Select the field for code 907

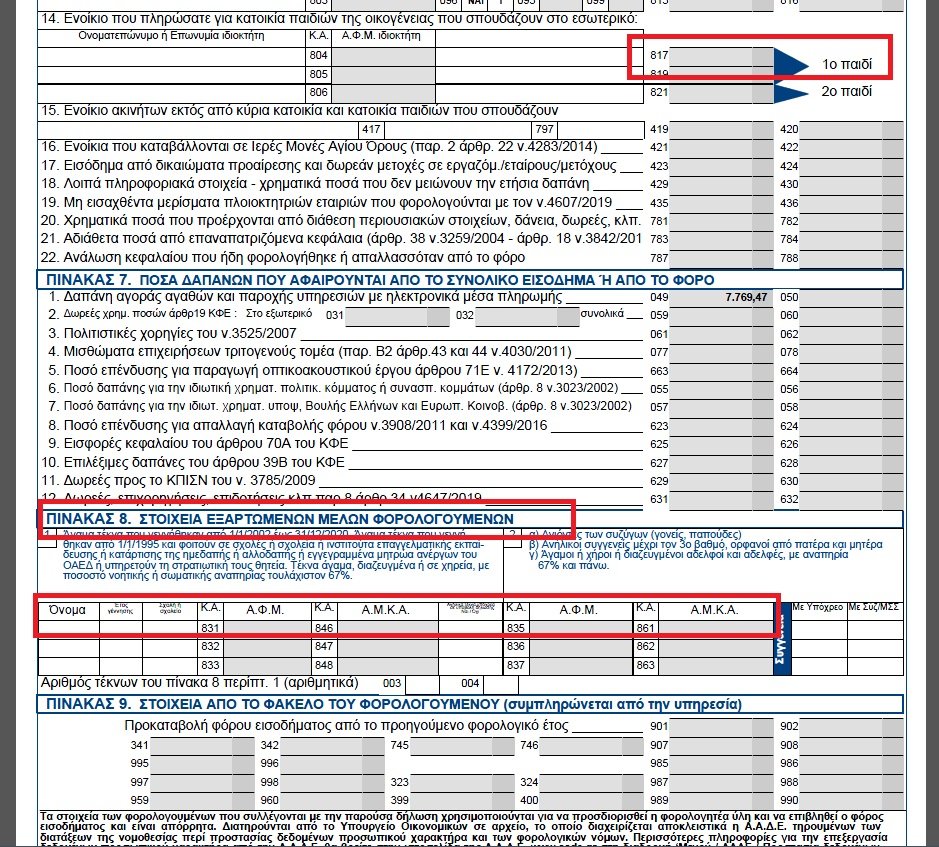coord(721,746)
